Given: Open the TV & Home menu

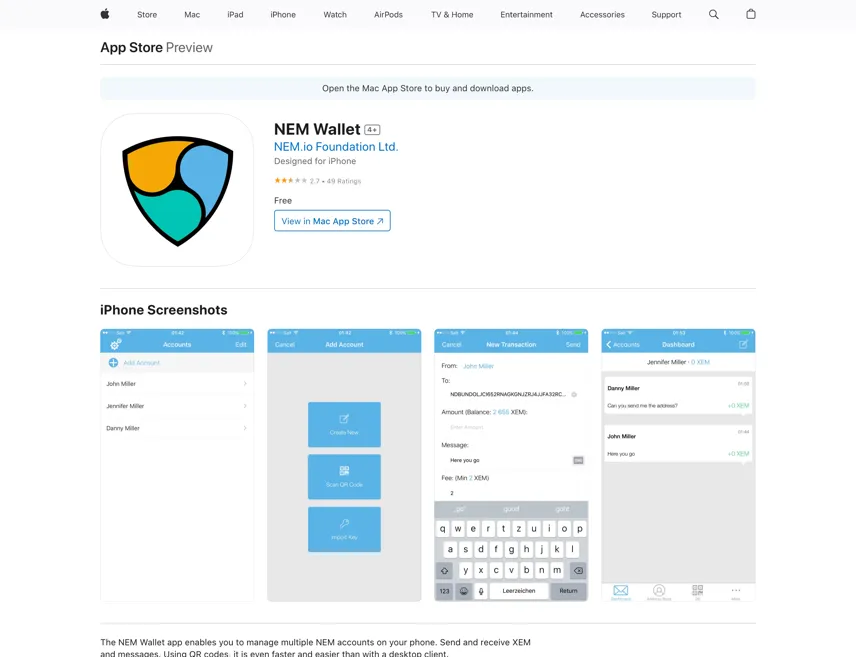Looking at the screenshot, I should tap(452, 15).
